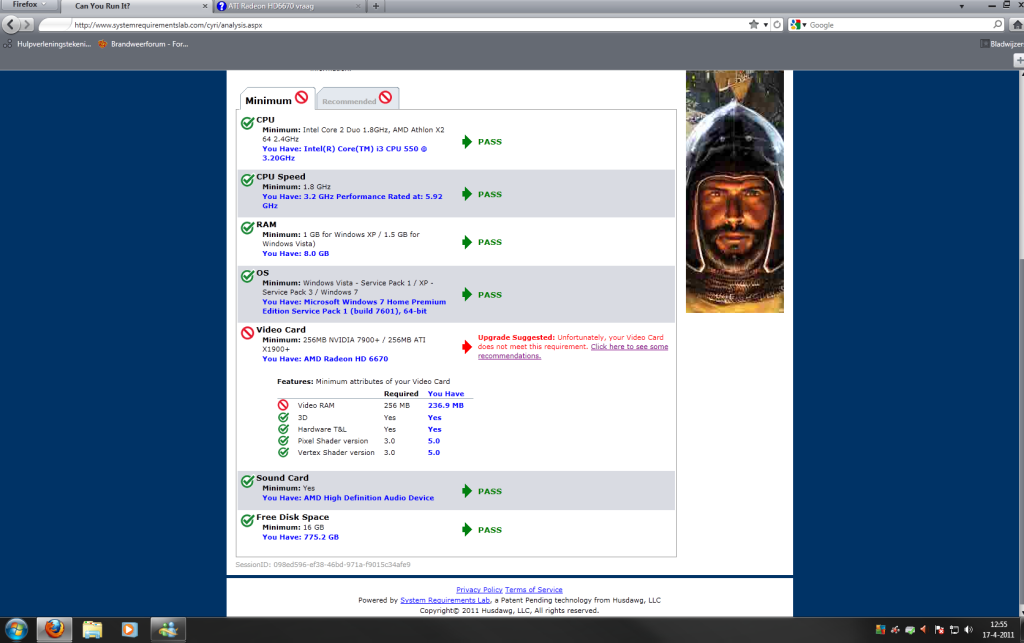
Task: Open the Firefox home page icon
Action: tap(1017, 25)
